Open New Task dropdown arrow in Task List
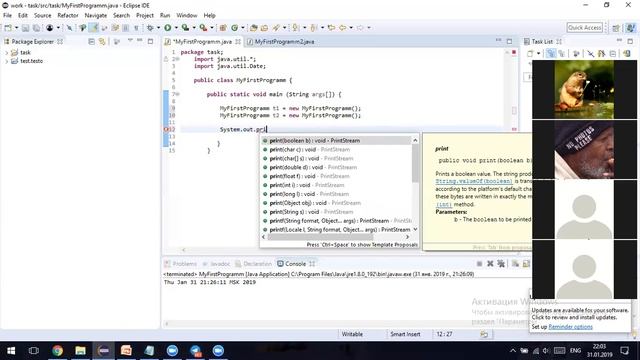The image size is (640, 360). click(538, 53)
